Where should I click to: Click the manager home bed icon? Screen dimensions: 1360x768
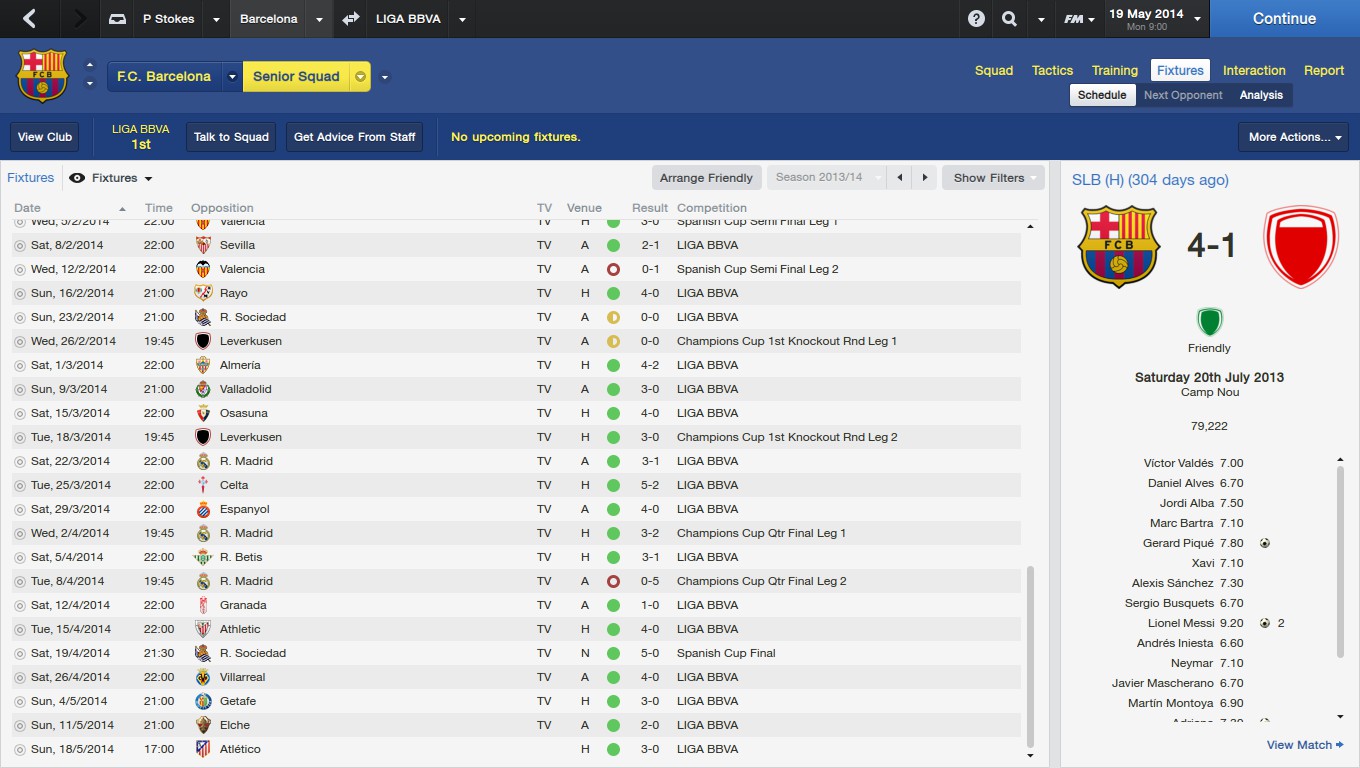tap(118, 19)
